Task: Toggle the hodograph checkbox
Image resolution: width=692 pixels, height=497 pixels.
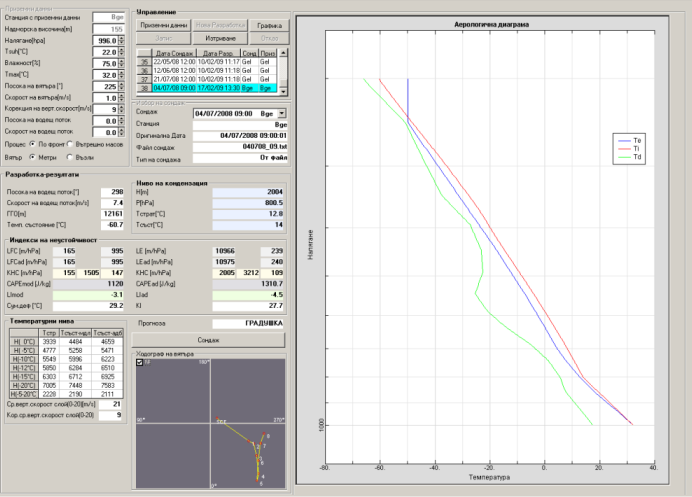Action: pyautogui.click(x=139, y=363)
